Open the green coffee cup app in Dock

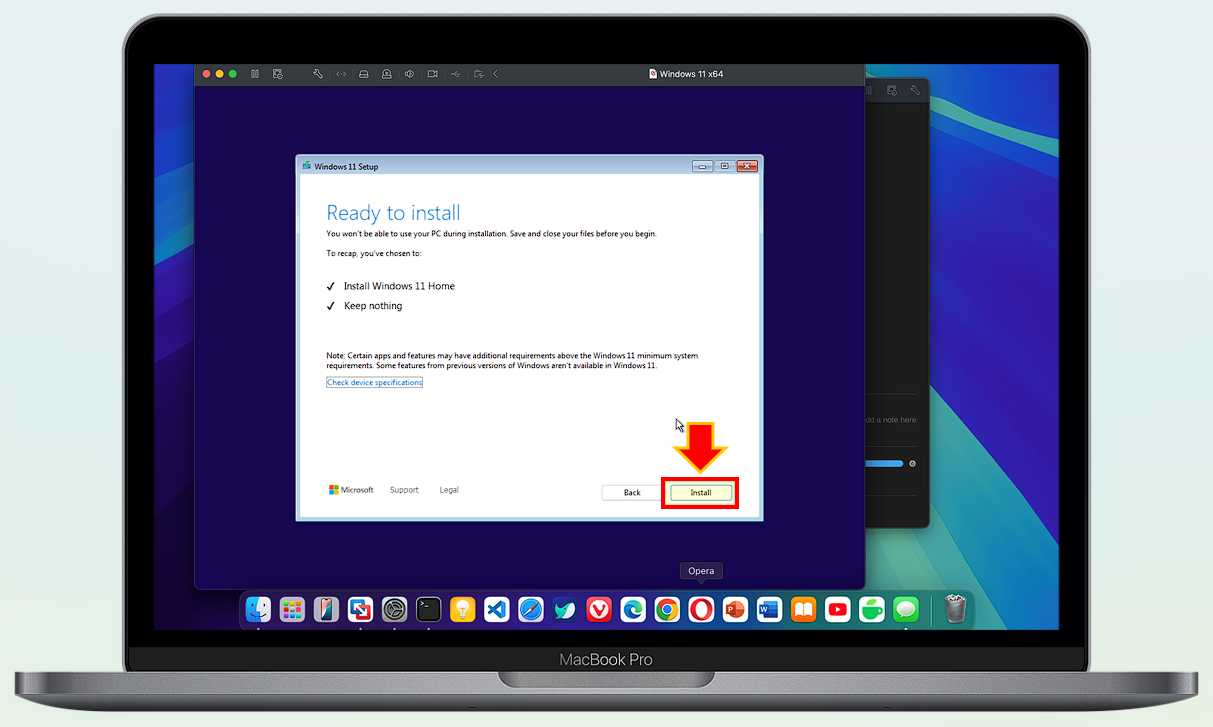click(872, 609)
